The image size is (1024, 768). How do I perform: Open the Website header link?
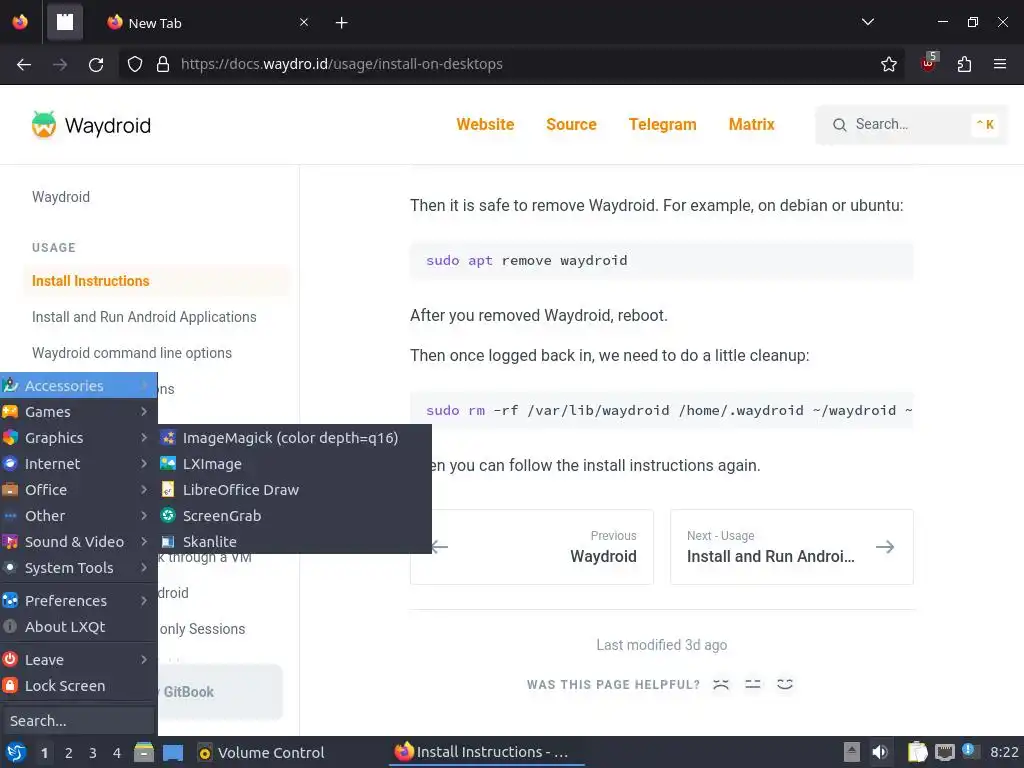485,124
